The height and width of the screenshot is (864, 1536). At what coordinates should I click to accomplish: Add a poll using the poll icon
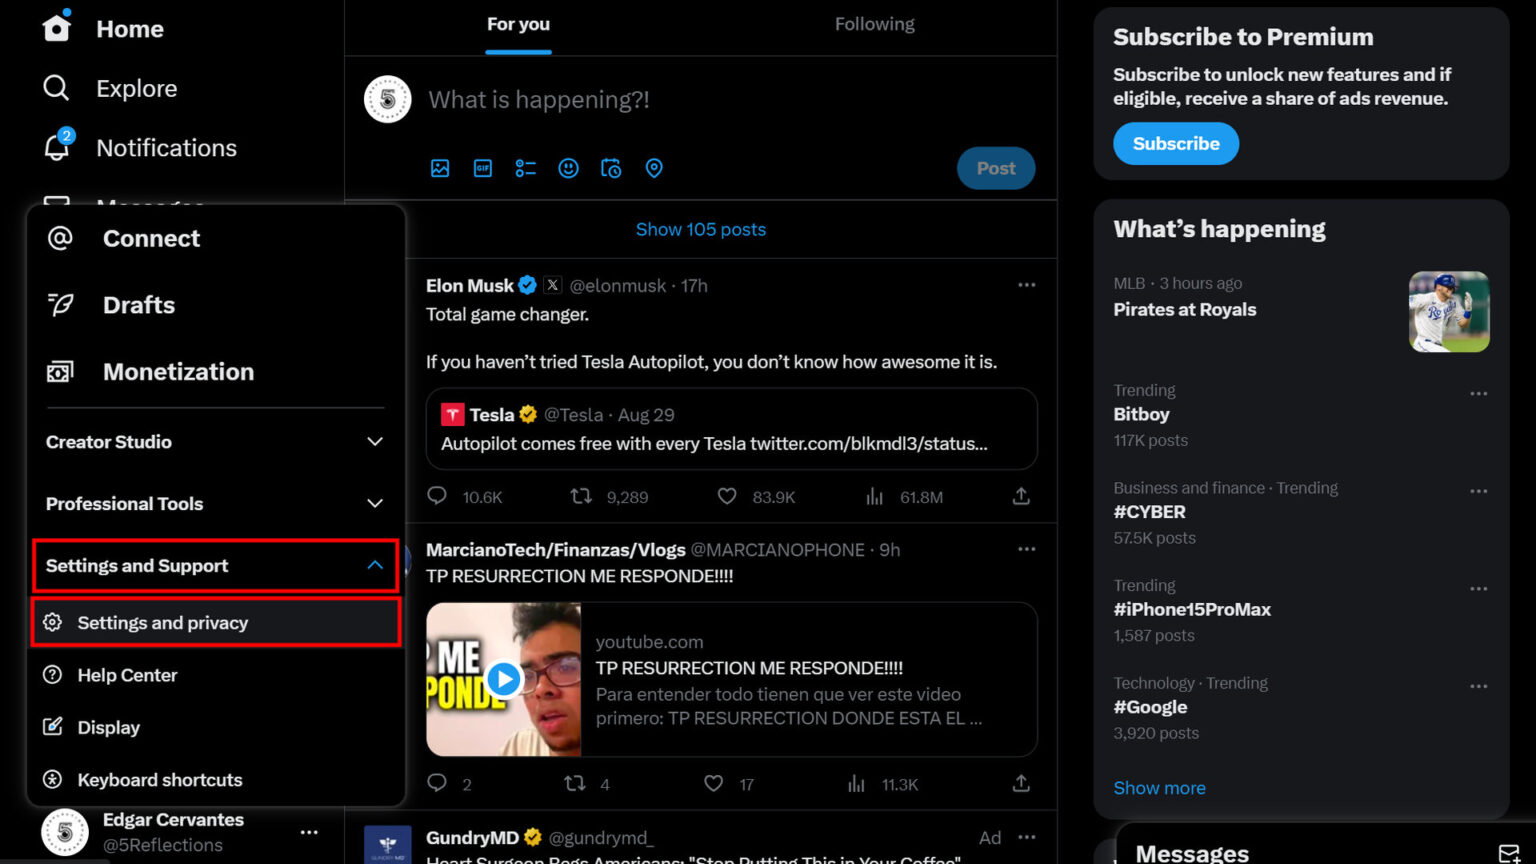[x=526, y=168]
